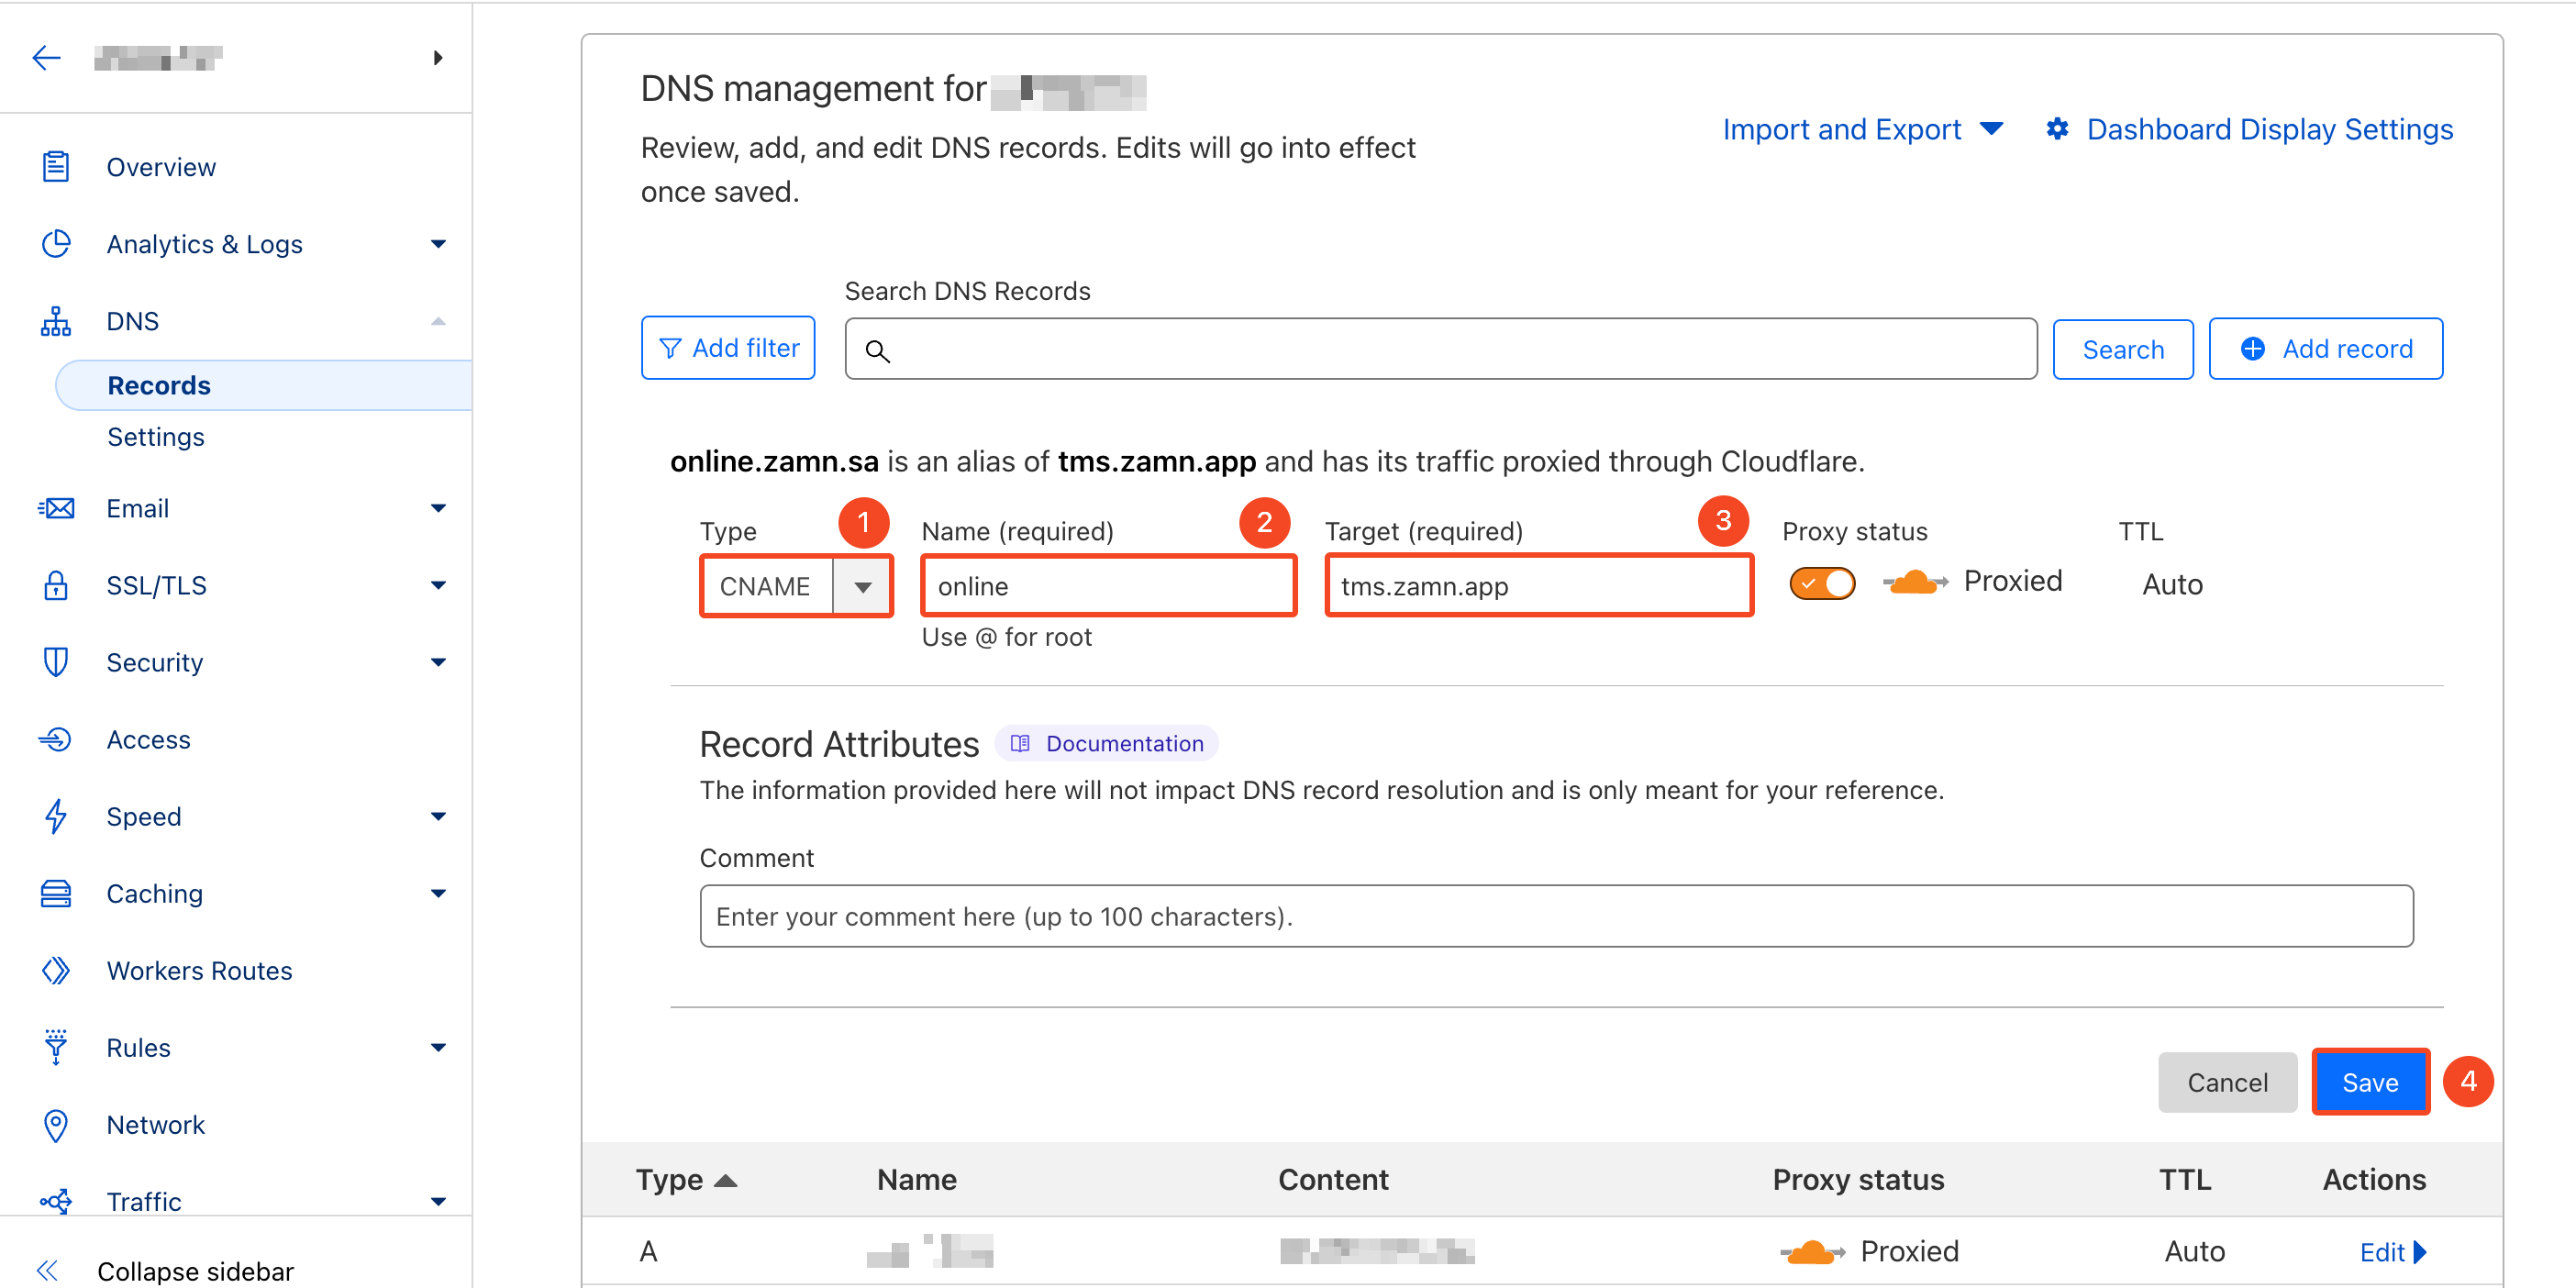Image resolution: width=2576 pixels, height=1288 pixels.
Task: Click the Security shield icon
Action: coord(56,662)
